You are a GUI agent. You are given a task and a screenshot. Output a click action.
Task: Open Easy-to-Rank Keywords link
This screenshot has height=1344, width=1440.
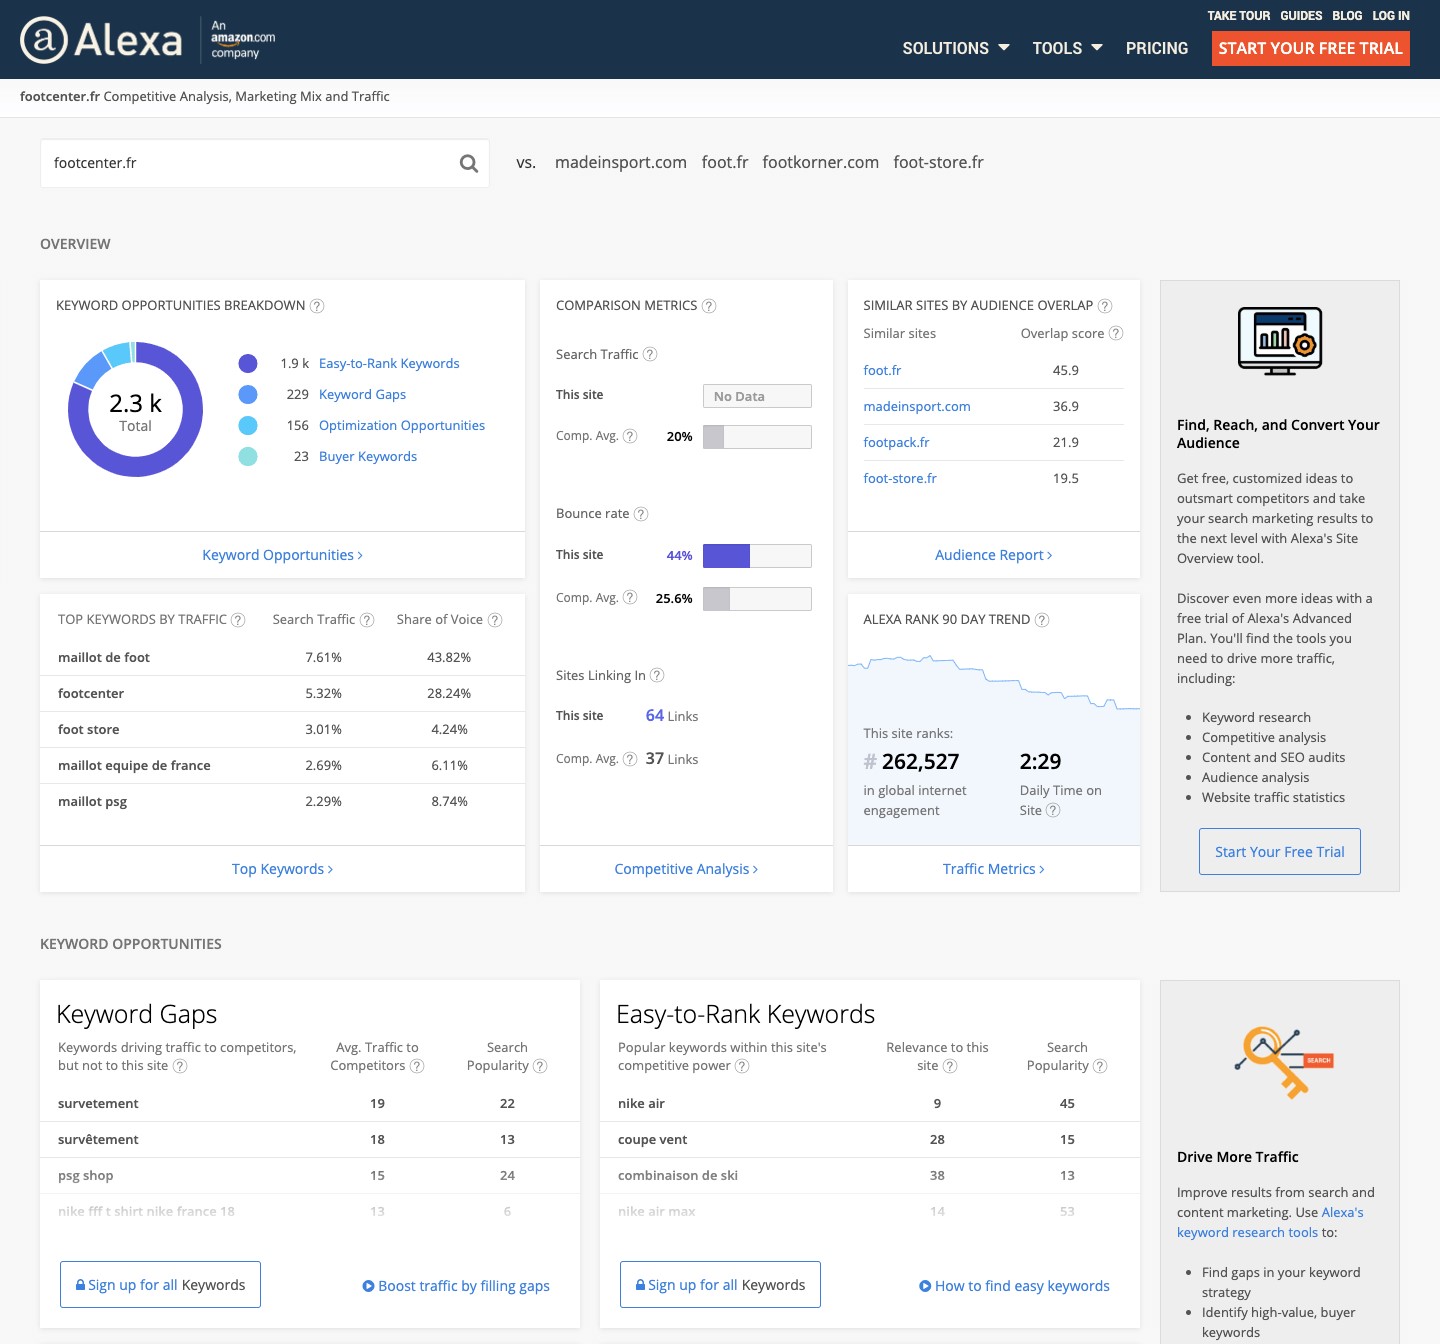pos(389,364)
